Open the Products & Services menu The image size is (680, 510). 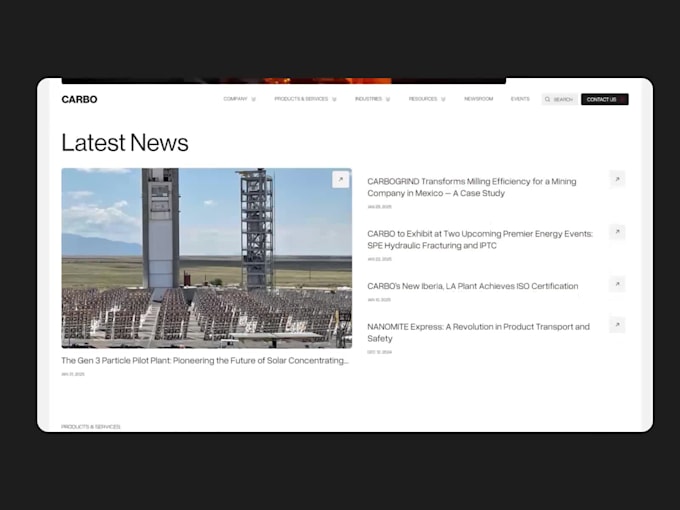click(301, 99)
